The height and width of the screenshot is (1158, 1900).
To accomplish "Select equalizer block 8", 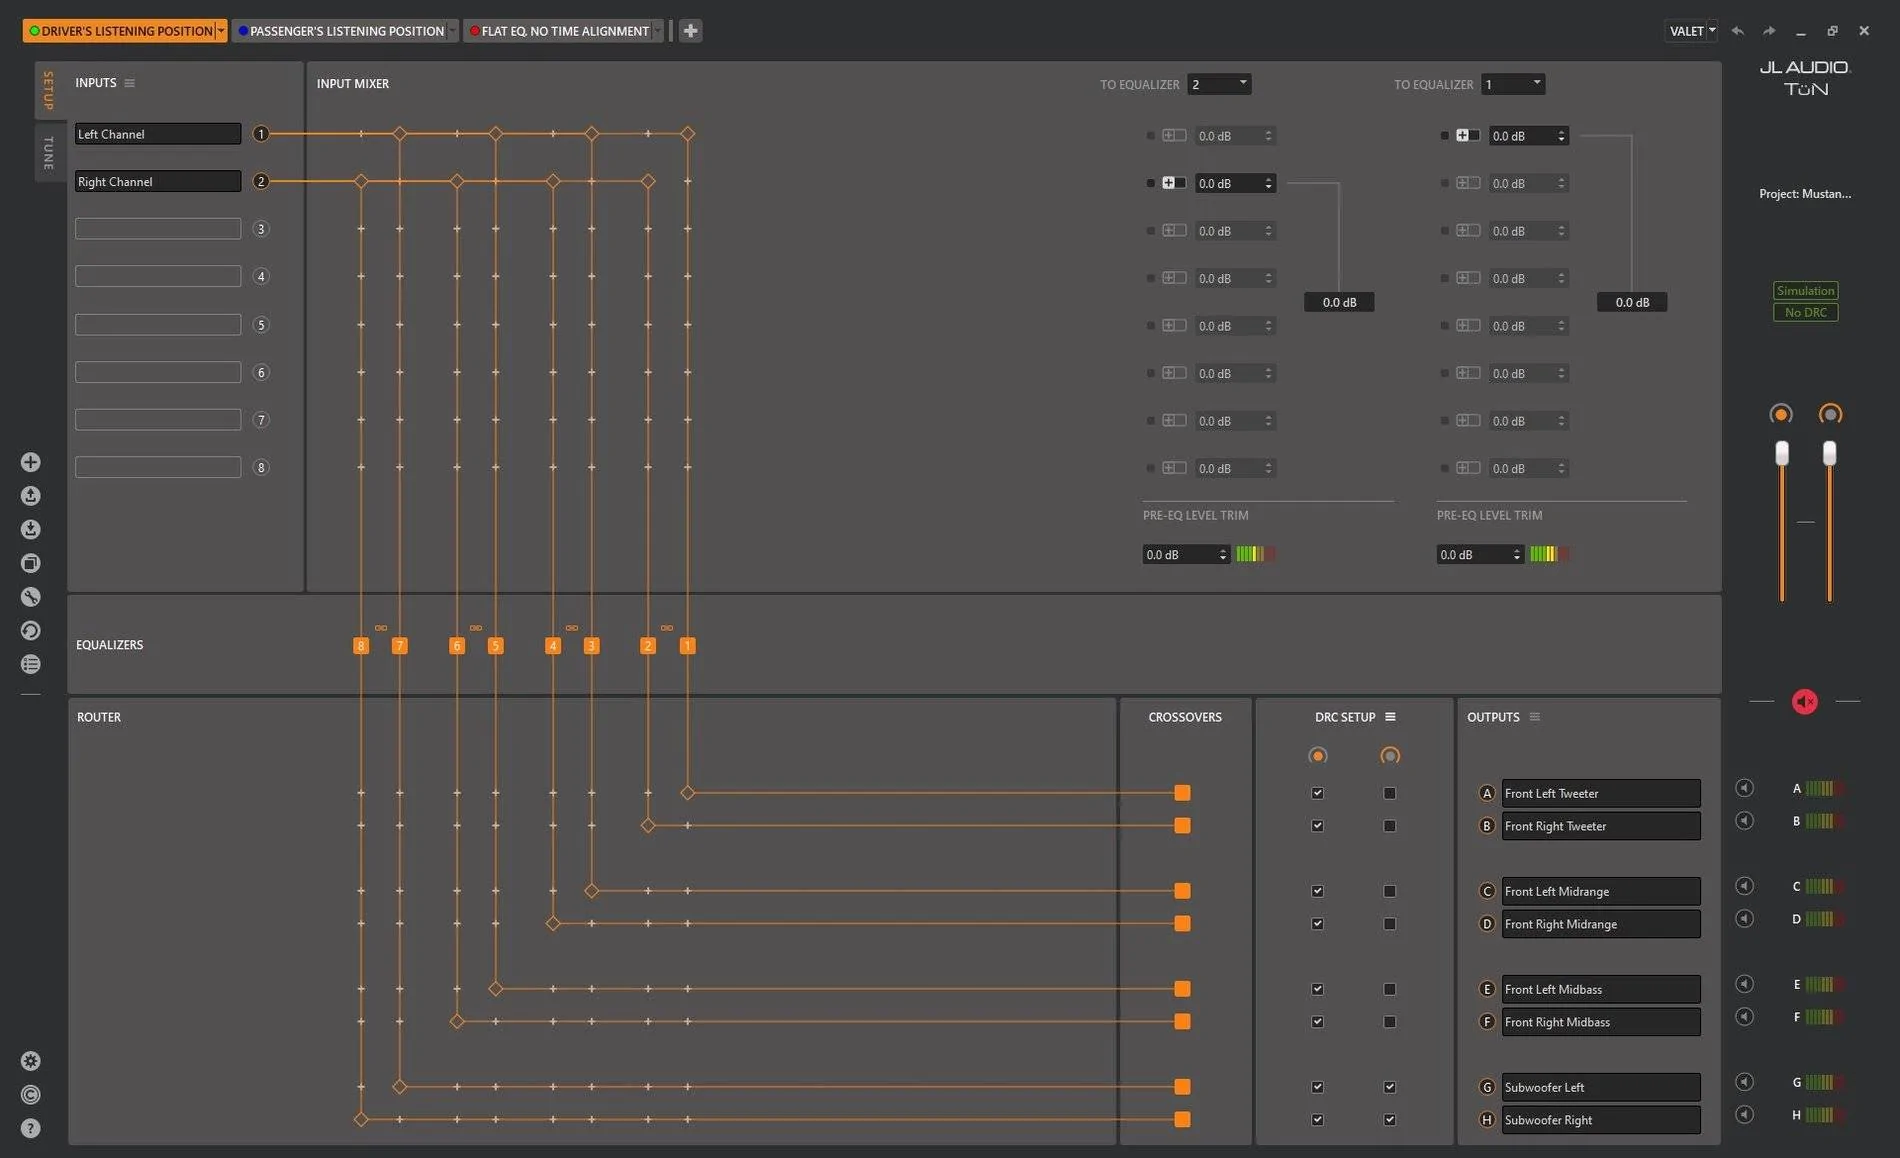I will pos(361,646).
